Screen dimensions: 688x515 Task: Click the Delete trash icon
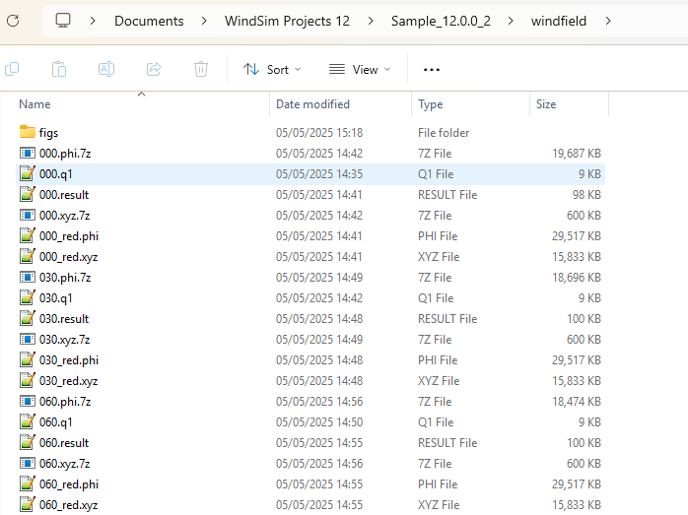(x=201, y=69)
